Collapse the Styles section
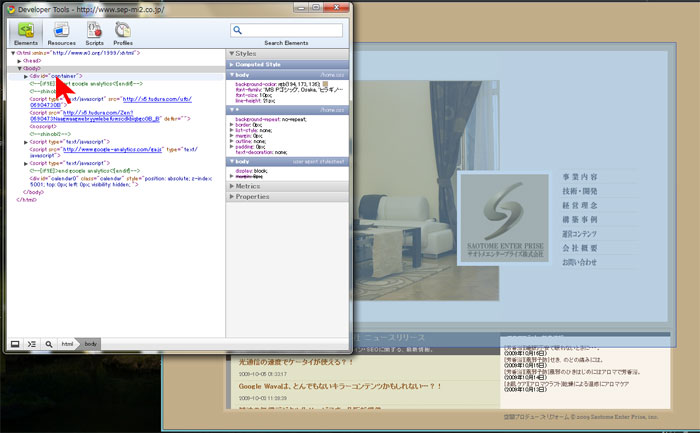 pos(232,54)
